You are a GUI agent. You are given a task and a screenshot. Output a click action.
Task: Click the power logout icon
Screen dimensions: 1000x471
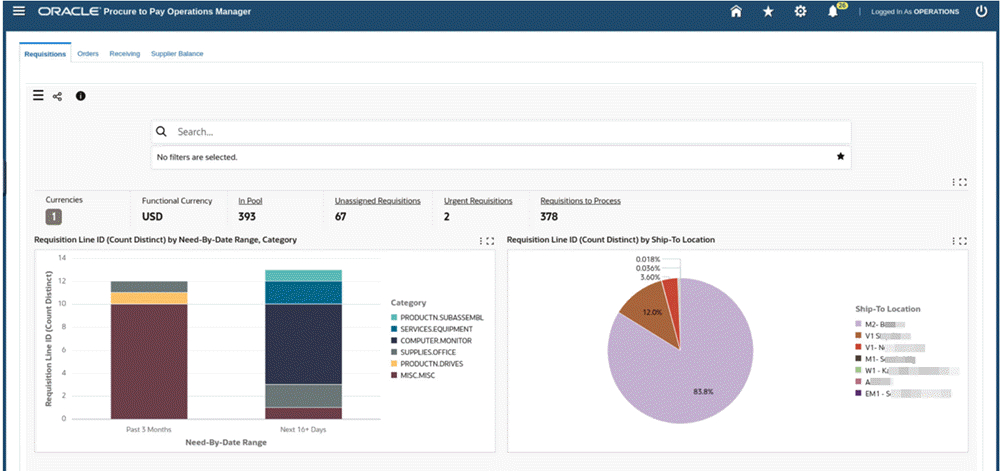(x=982, y=11)
